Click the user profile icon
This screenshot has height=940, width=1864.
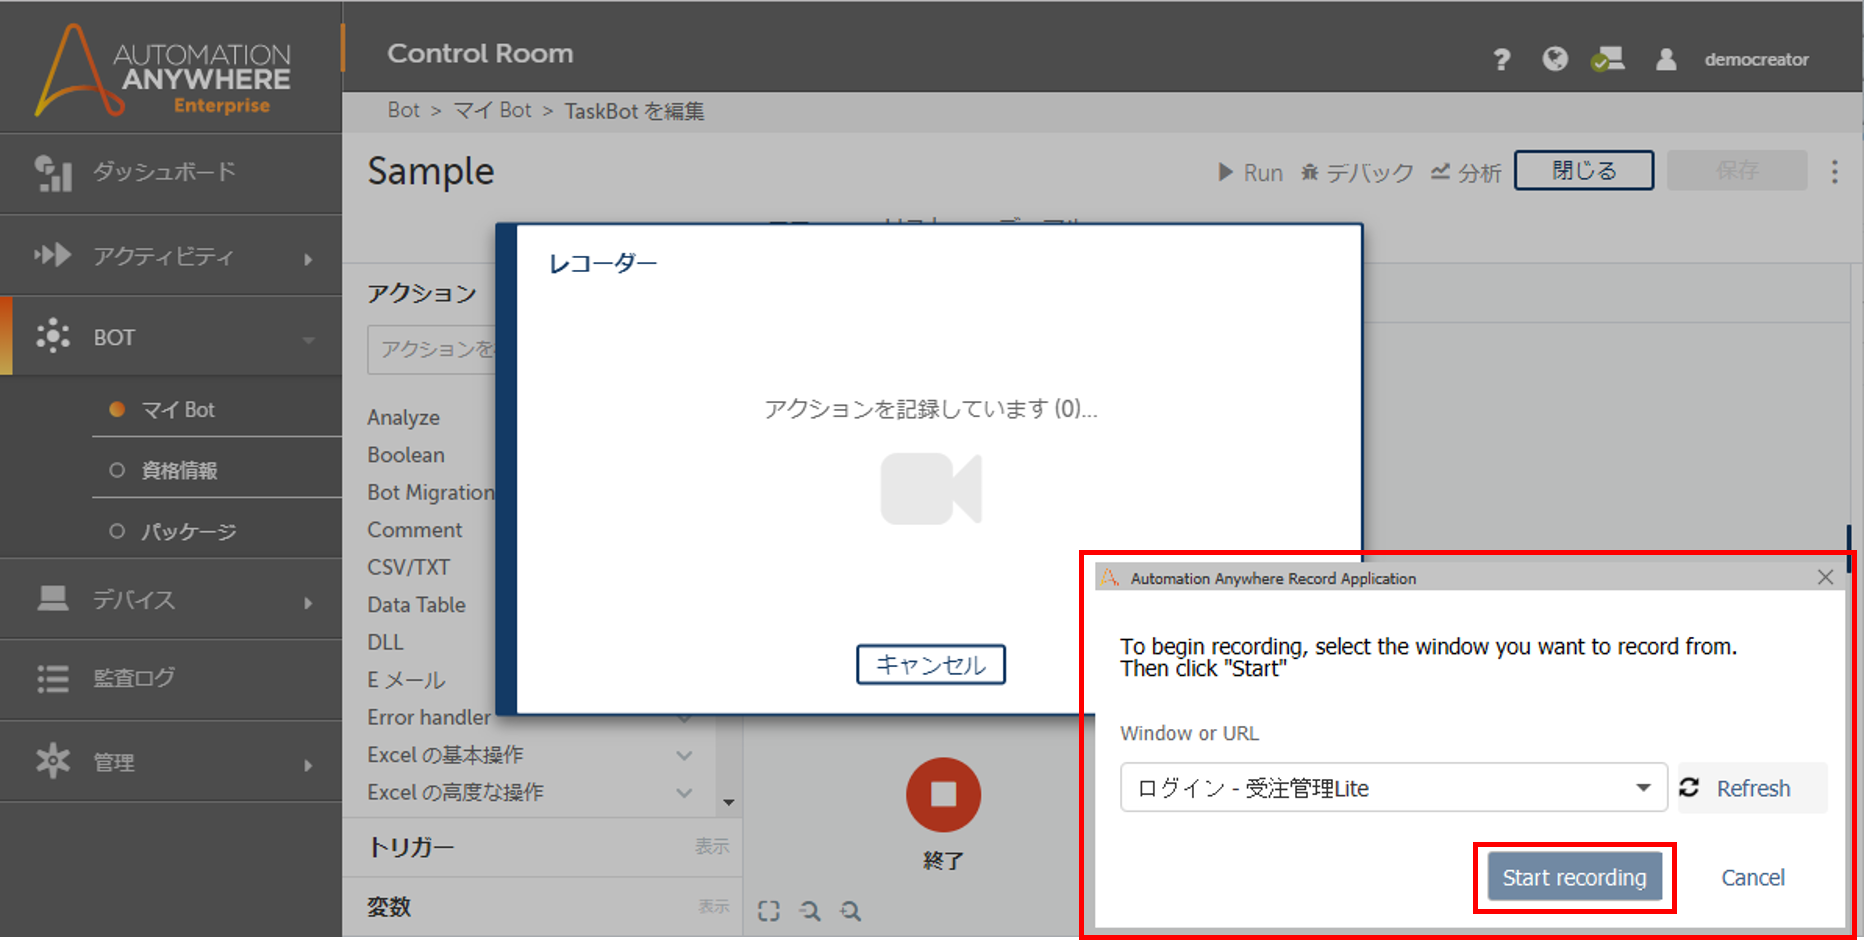tap(1666, 60)
